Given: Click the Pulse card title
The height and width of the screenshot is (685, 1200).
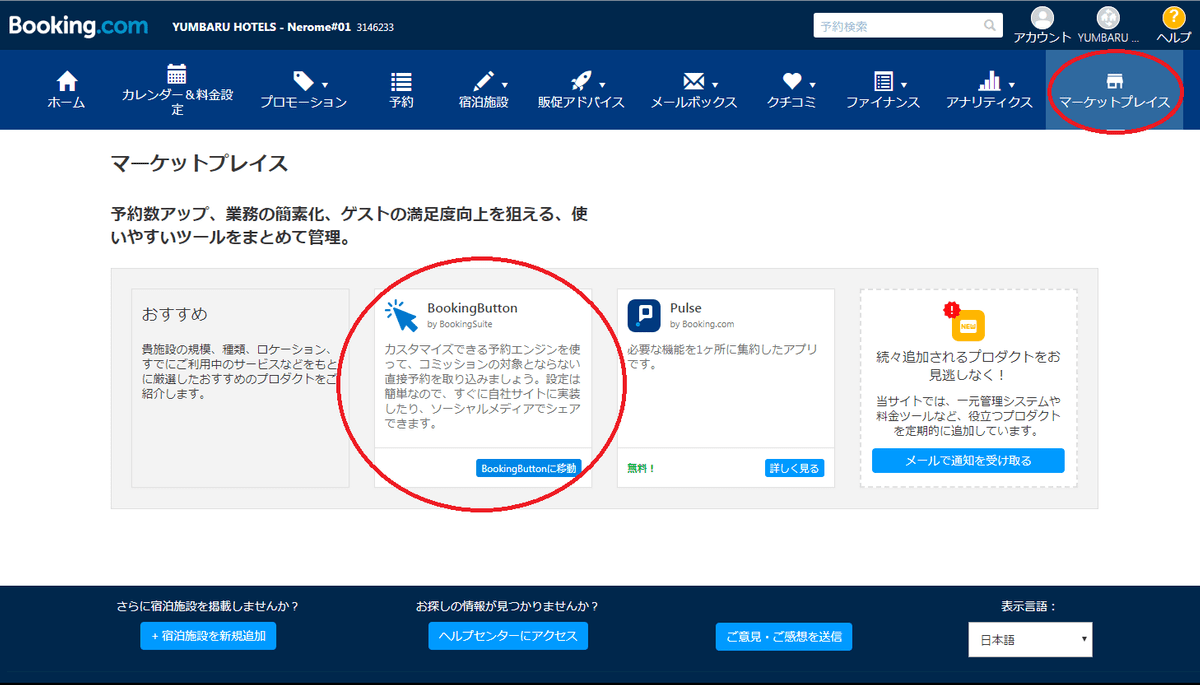Looking at the screenshot, I should pyautogui.click(x=686, y=308).
